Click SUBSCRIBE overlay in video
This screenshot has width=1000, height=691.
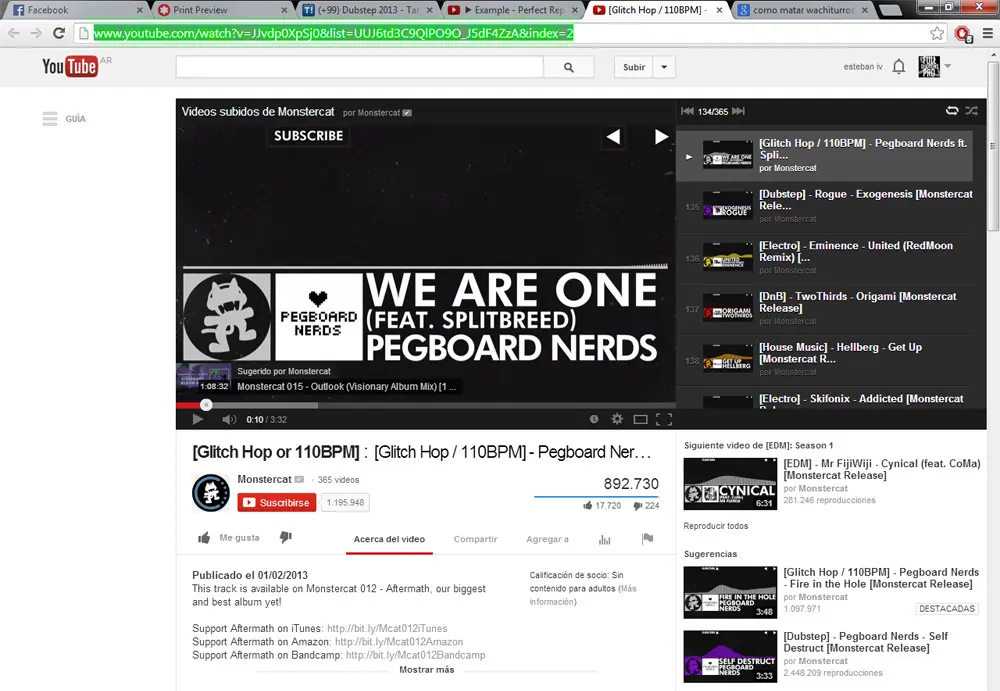tap(309, 135)
